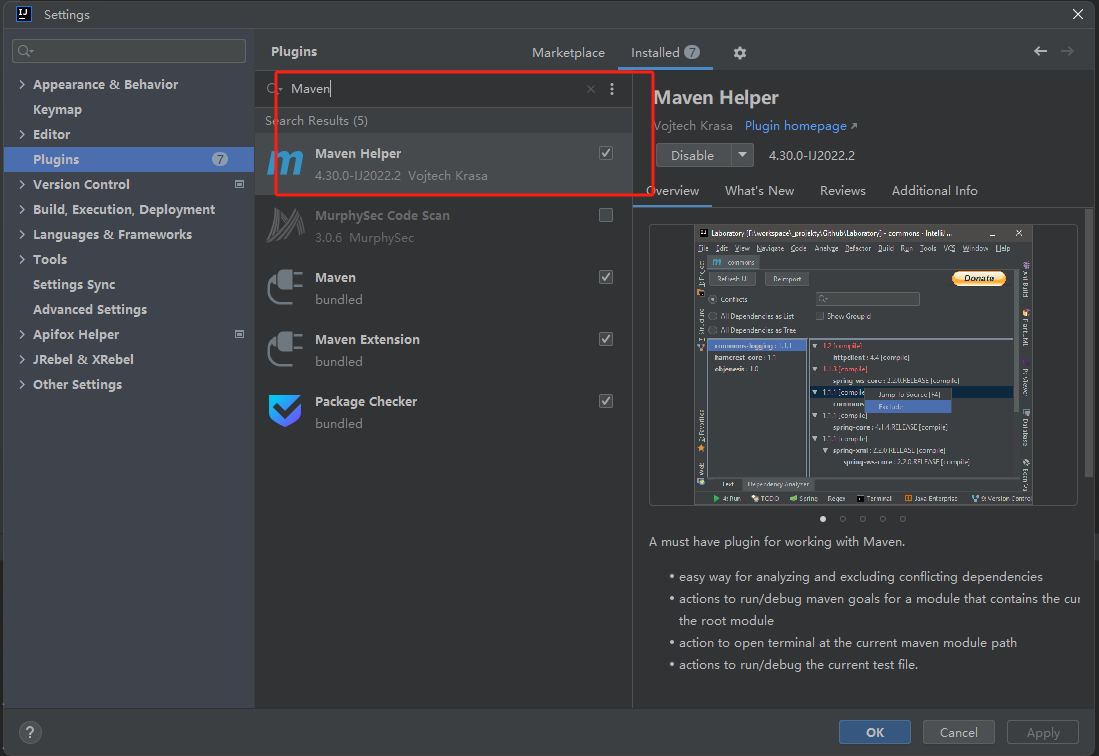The height and width of the screenshot is (756, 1099).
Task: Select Advanced Settings in settings tree
Action: (x=90, y=309)
